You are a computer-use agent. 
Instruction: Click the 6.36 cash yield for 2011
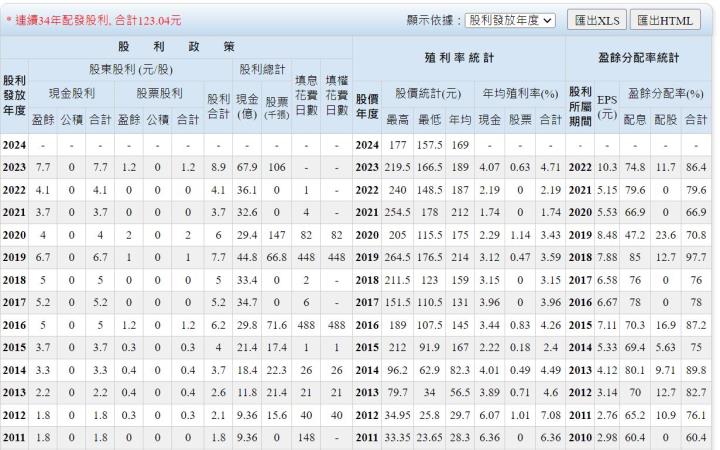(x=489, y=438)
